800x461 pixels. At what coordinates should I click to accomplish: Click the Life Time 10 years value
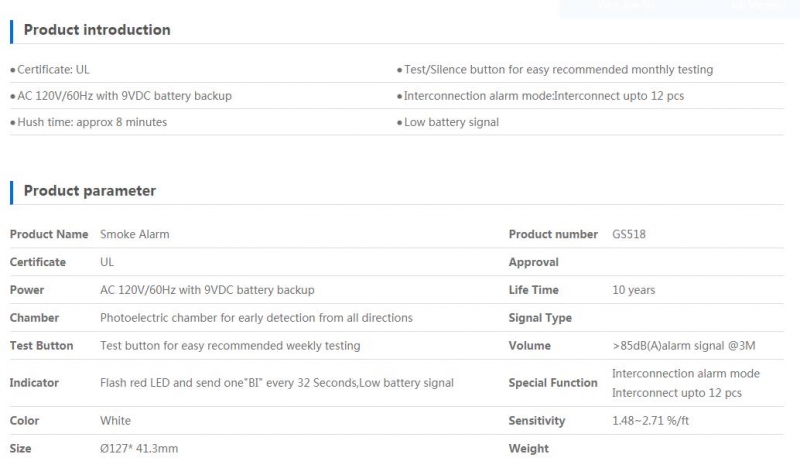(633, 290)
